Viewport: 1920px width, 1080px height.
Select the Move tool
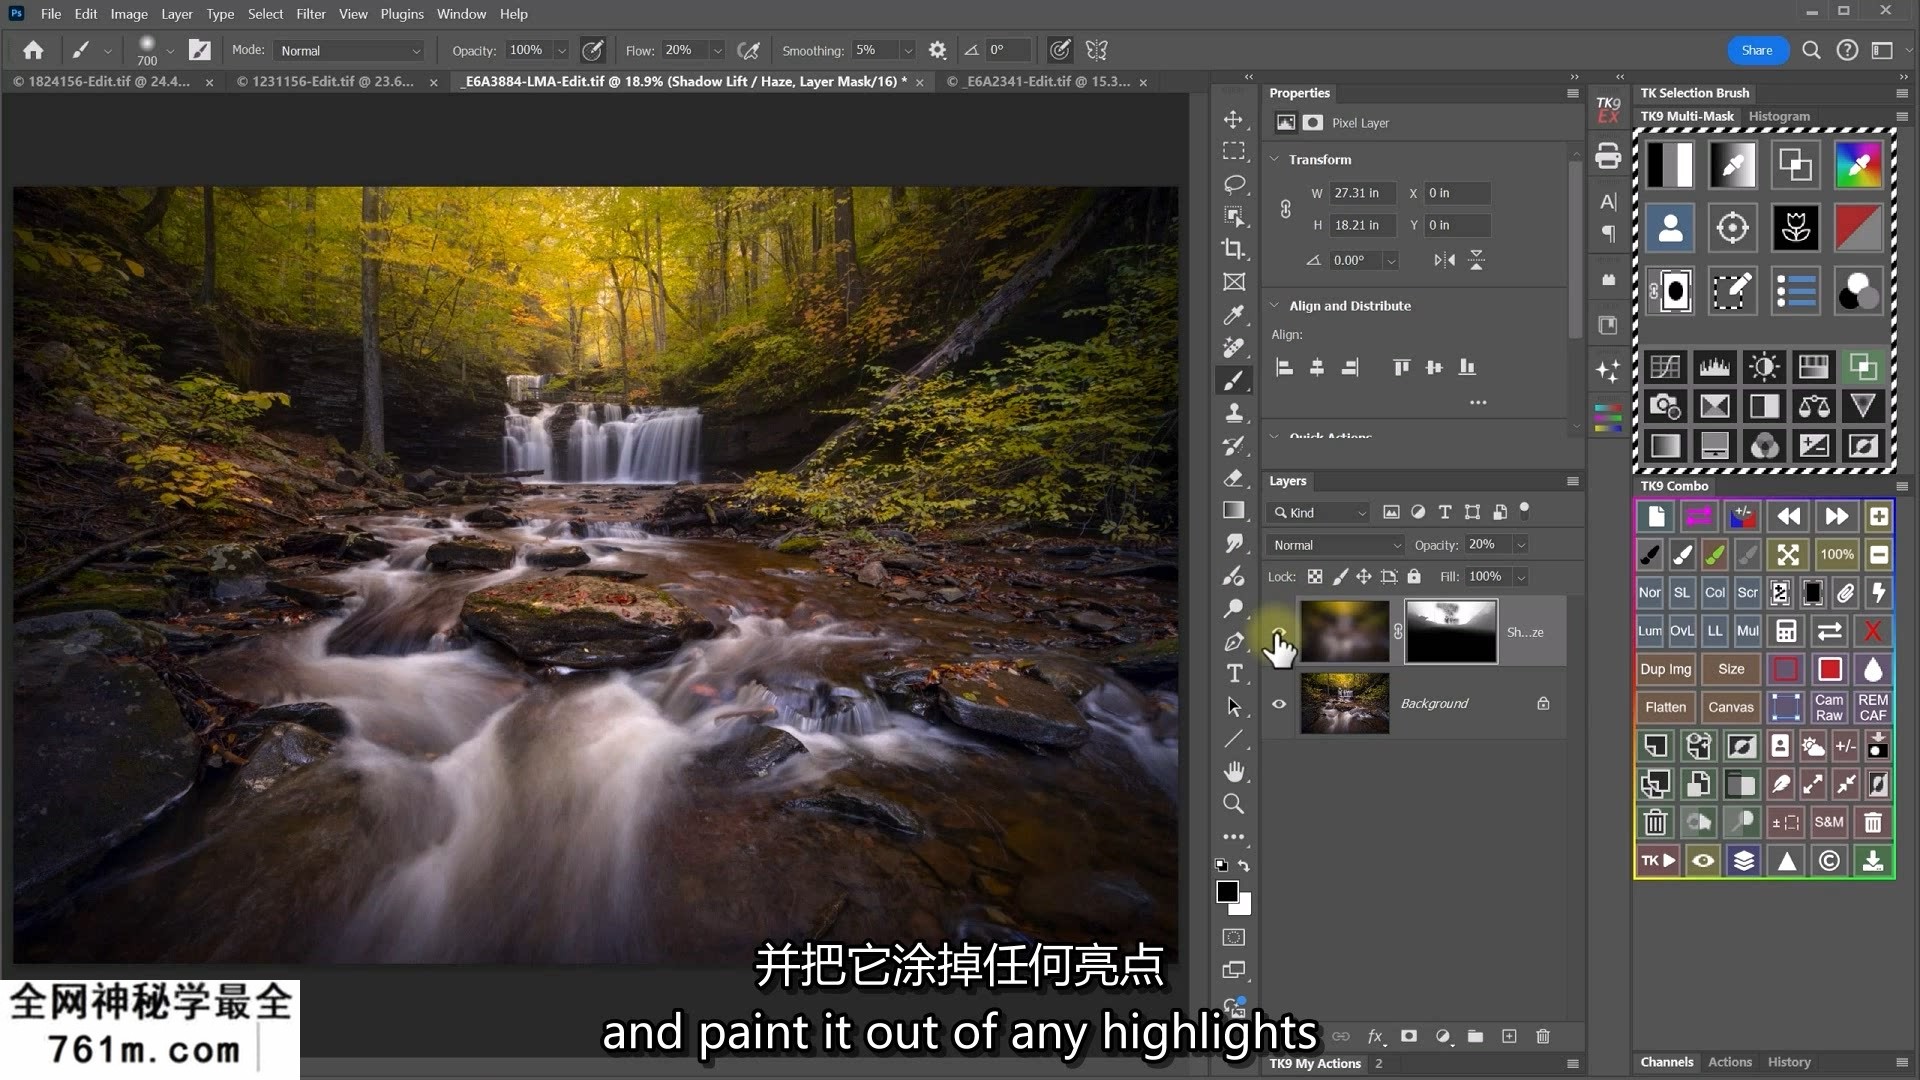(1234, 120)
